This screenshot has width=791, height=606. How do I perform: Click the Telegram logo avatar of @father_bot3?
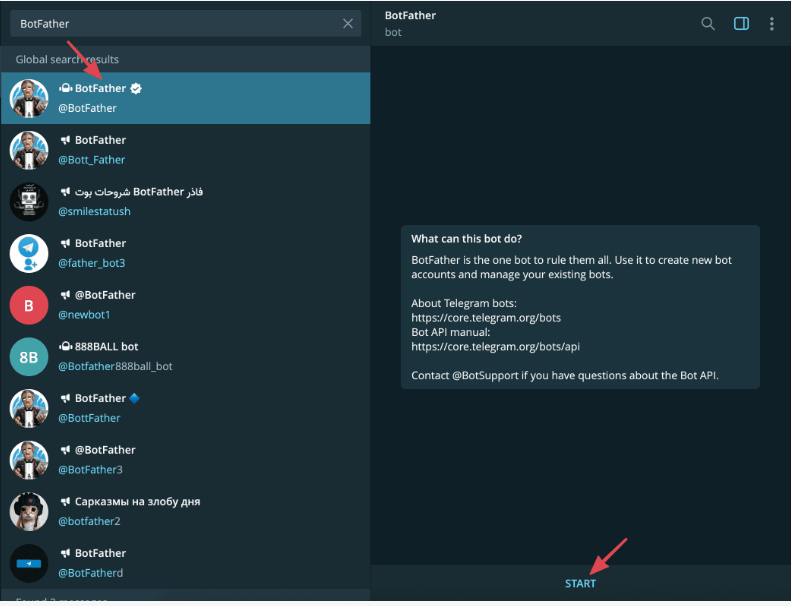[29, 253]
